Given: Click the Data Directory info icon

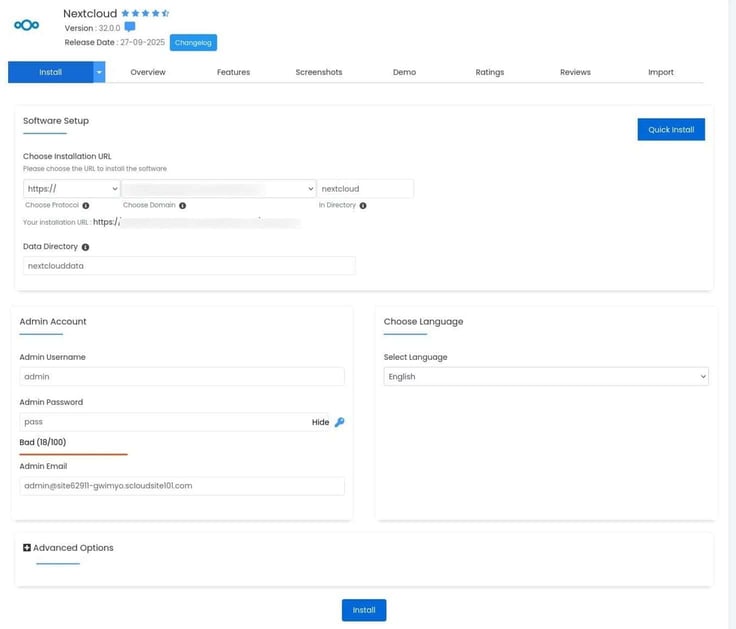Looking at the screenshot, I should 85,247.
